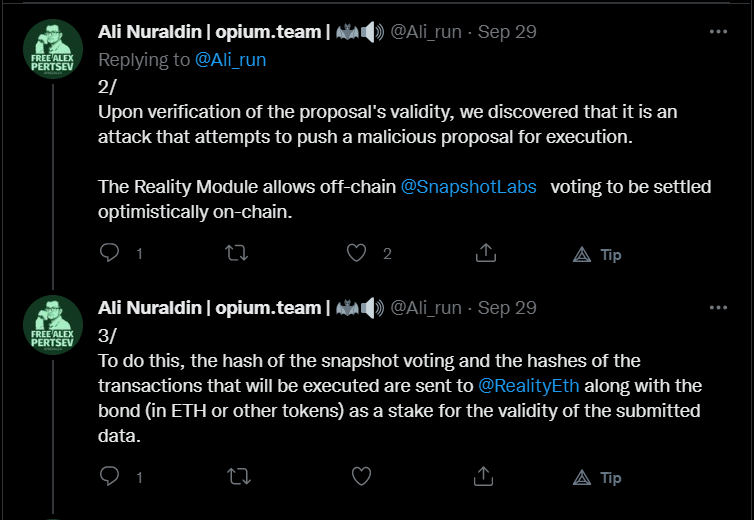Open the more options menu on tweet 2/
754x520 pixels.
(x=718, y=32)
